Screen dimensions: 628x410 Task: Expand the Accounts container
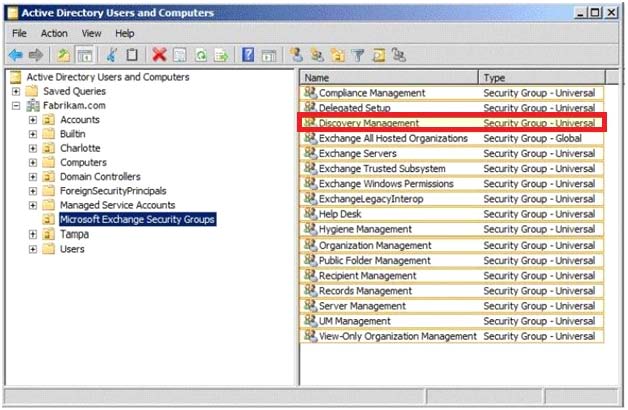pos(33,120)
